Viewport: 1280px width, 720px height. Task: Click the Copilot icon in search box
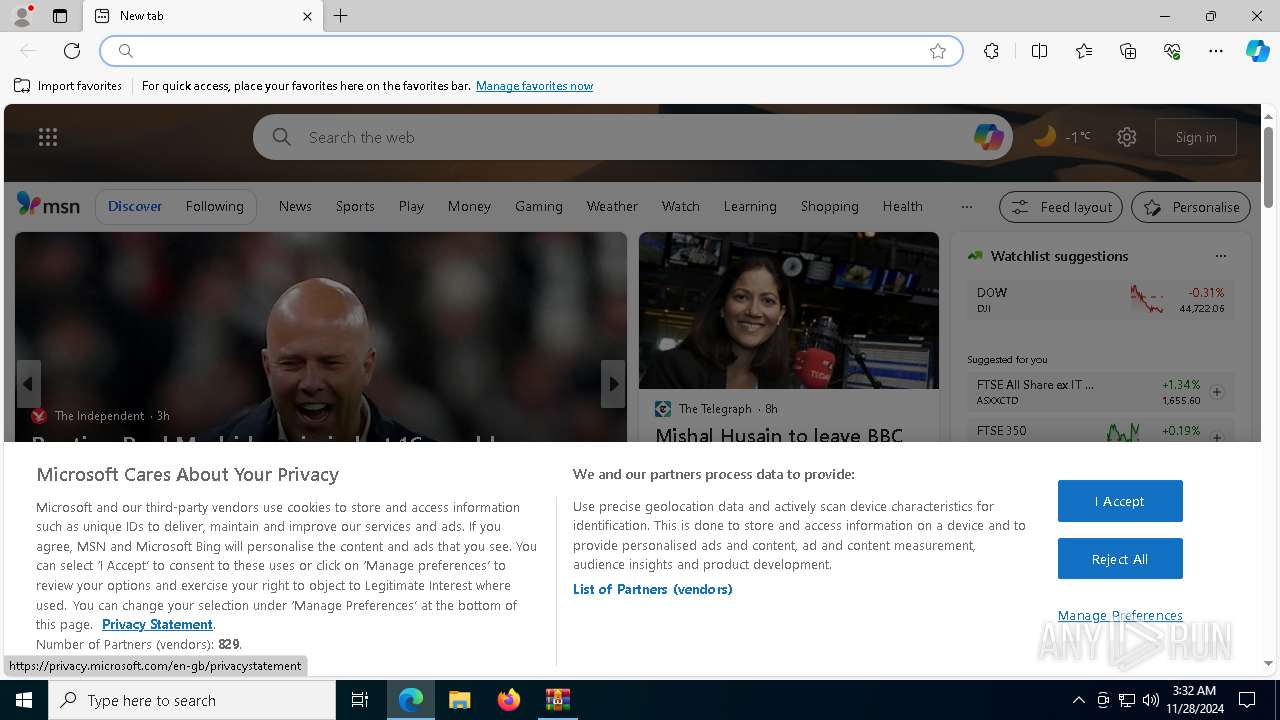pyautogui.click(x=988, y=137)
